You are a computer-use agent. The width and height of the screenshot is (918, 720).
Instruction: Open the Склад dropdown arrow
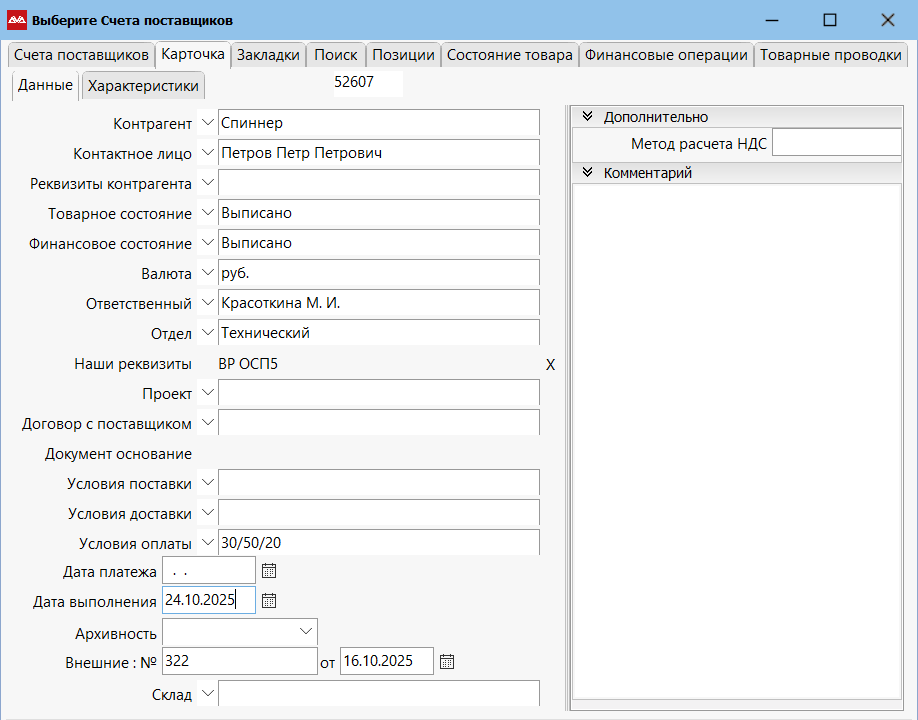(207, 693)
